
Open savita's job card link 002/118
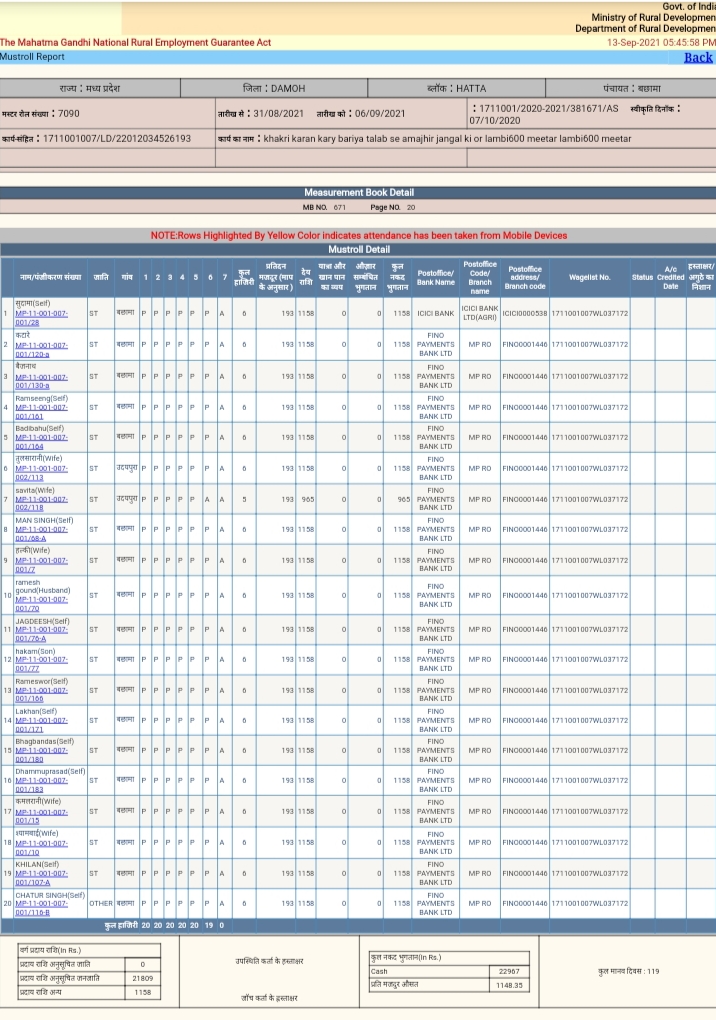[x=41, y=503]
